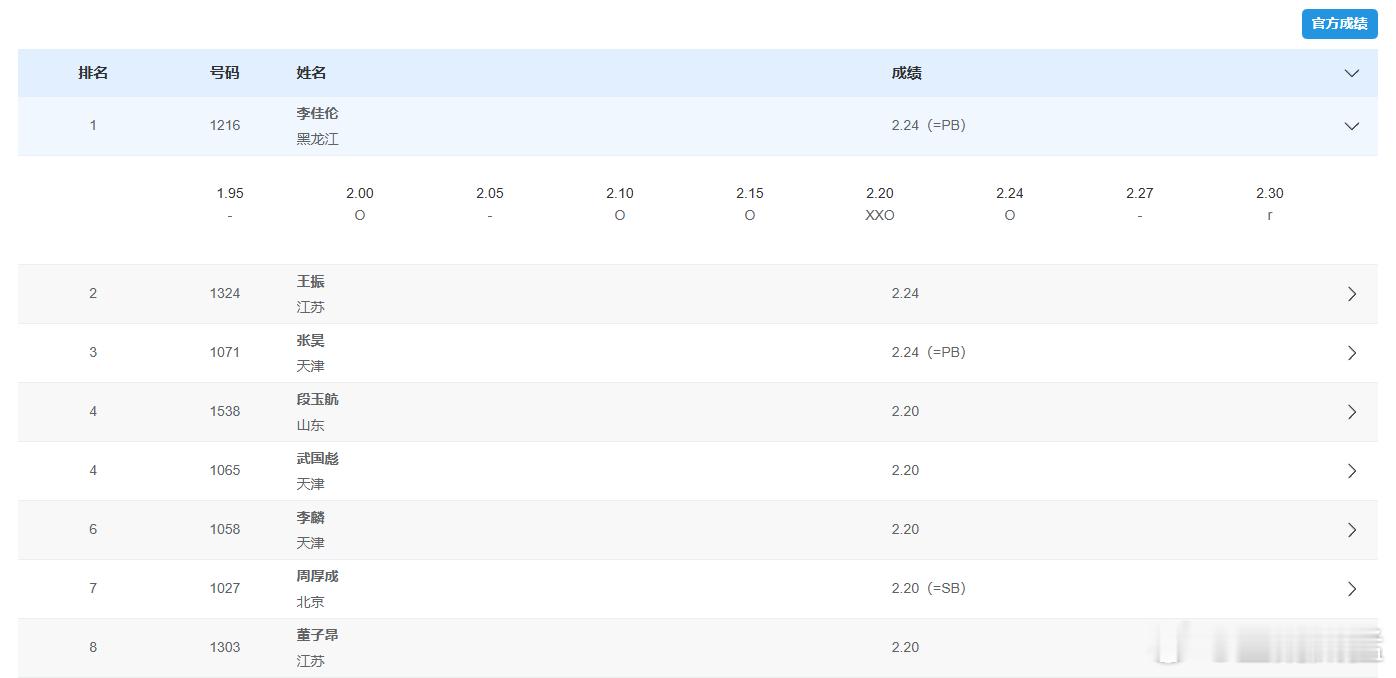Click athlete name 董子昂
1396x678 pixels.
pos(317,635)
